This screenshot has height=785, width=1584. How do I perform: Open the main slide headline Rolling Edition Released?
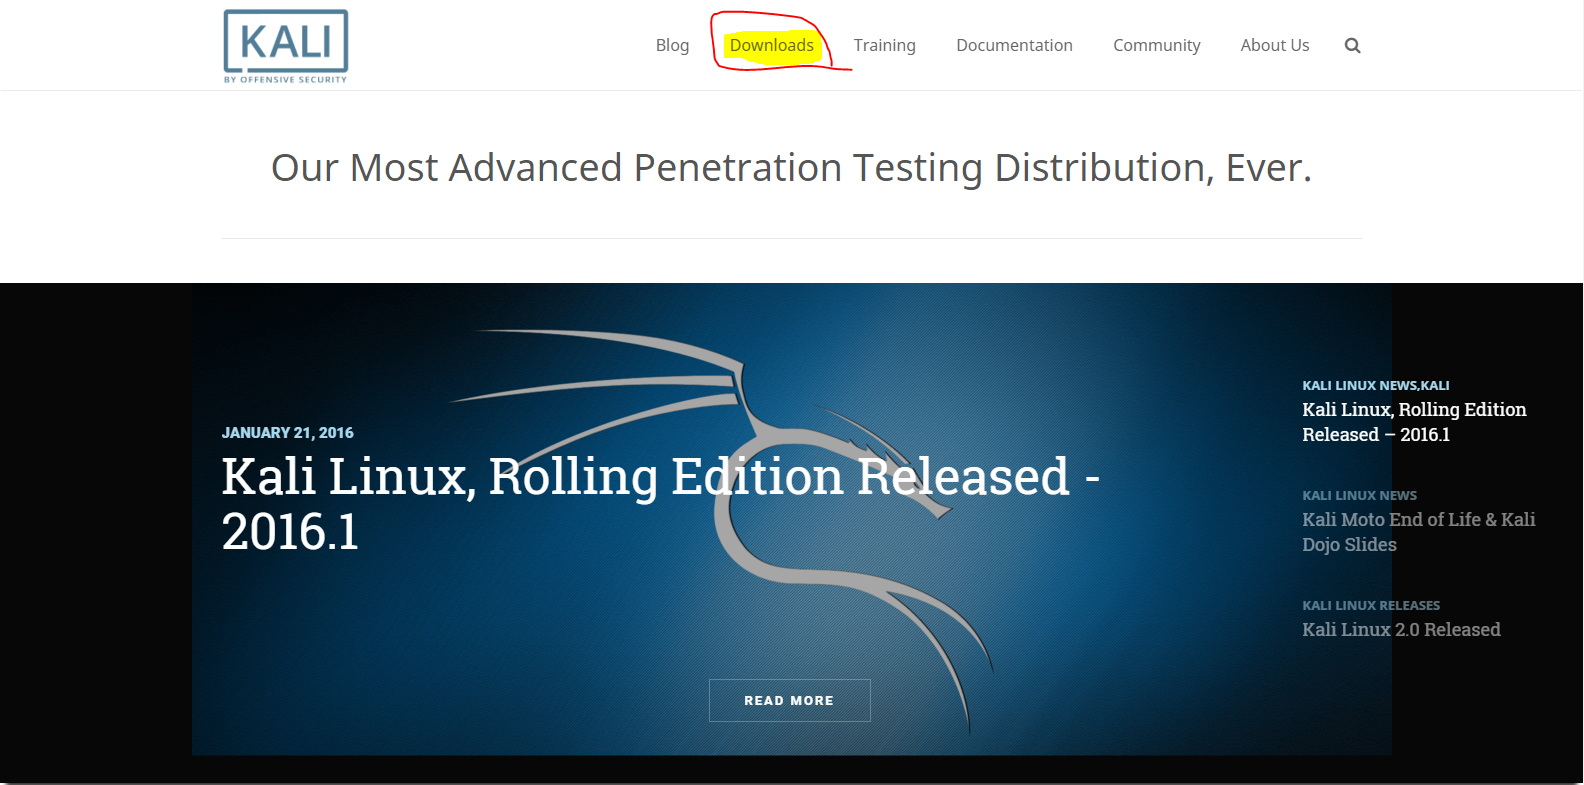pyautogui.click(x=660, y=503)
